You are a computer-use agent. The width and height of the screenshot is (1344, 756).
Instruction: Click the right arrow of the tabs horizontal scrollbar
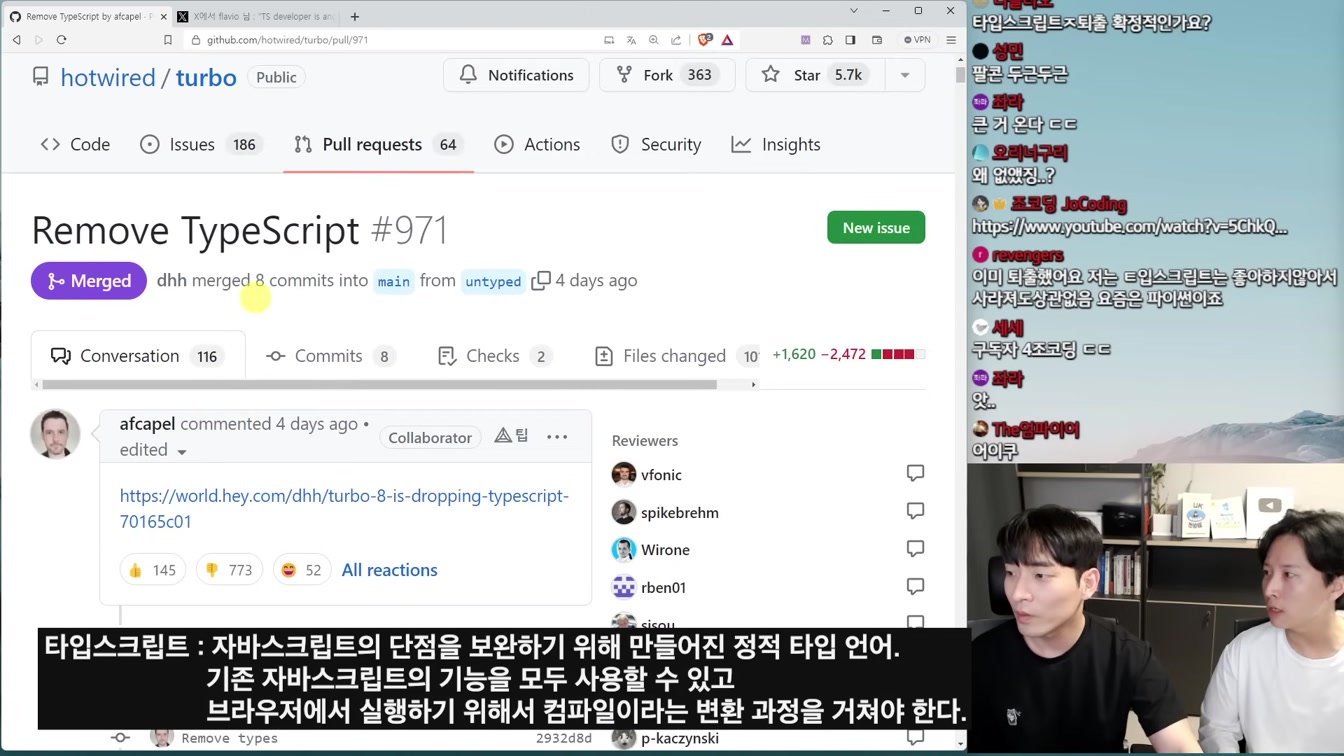(754, 384)
